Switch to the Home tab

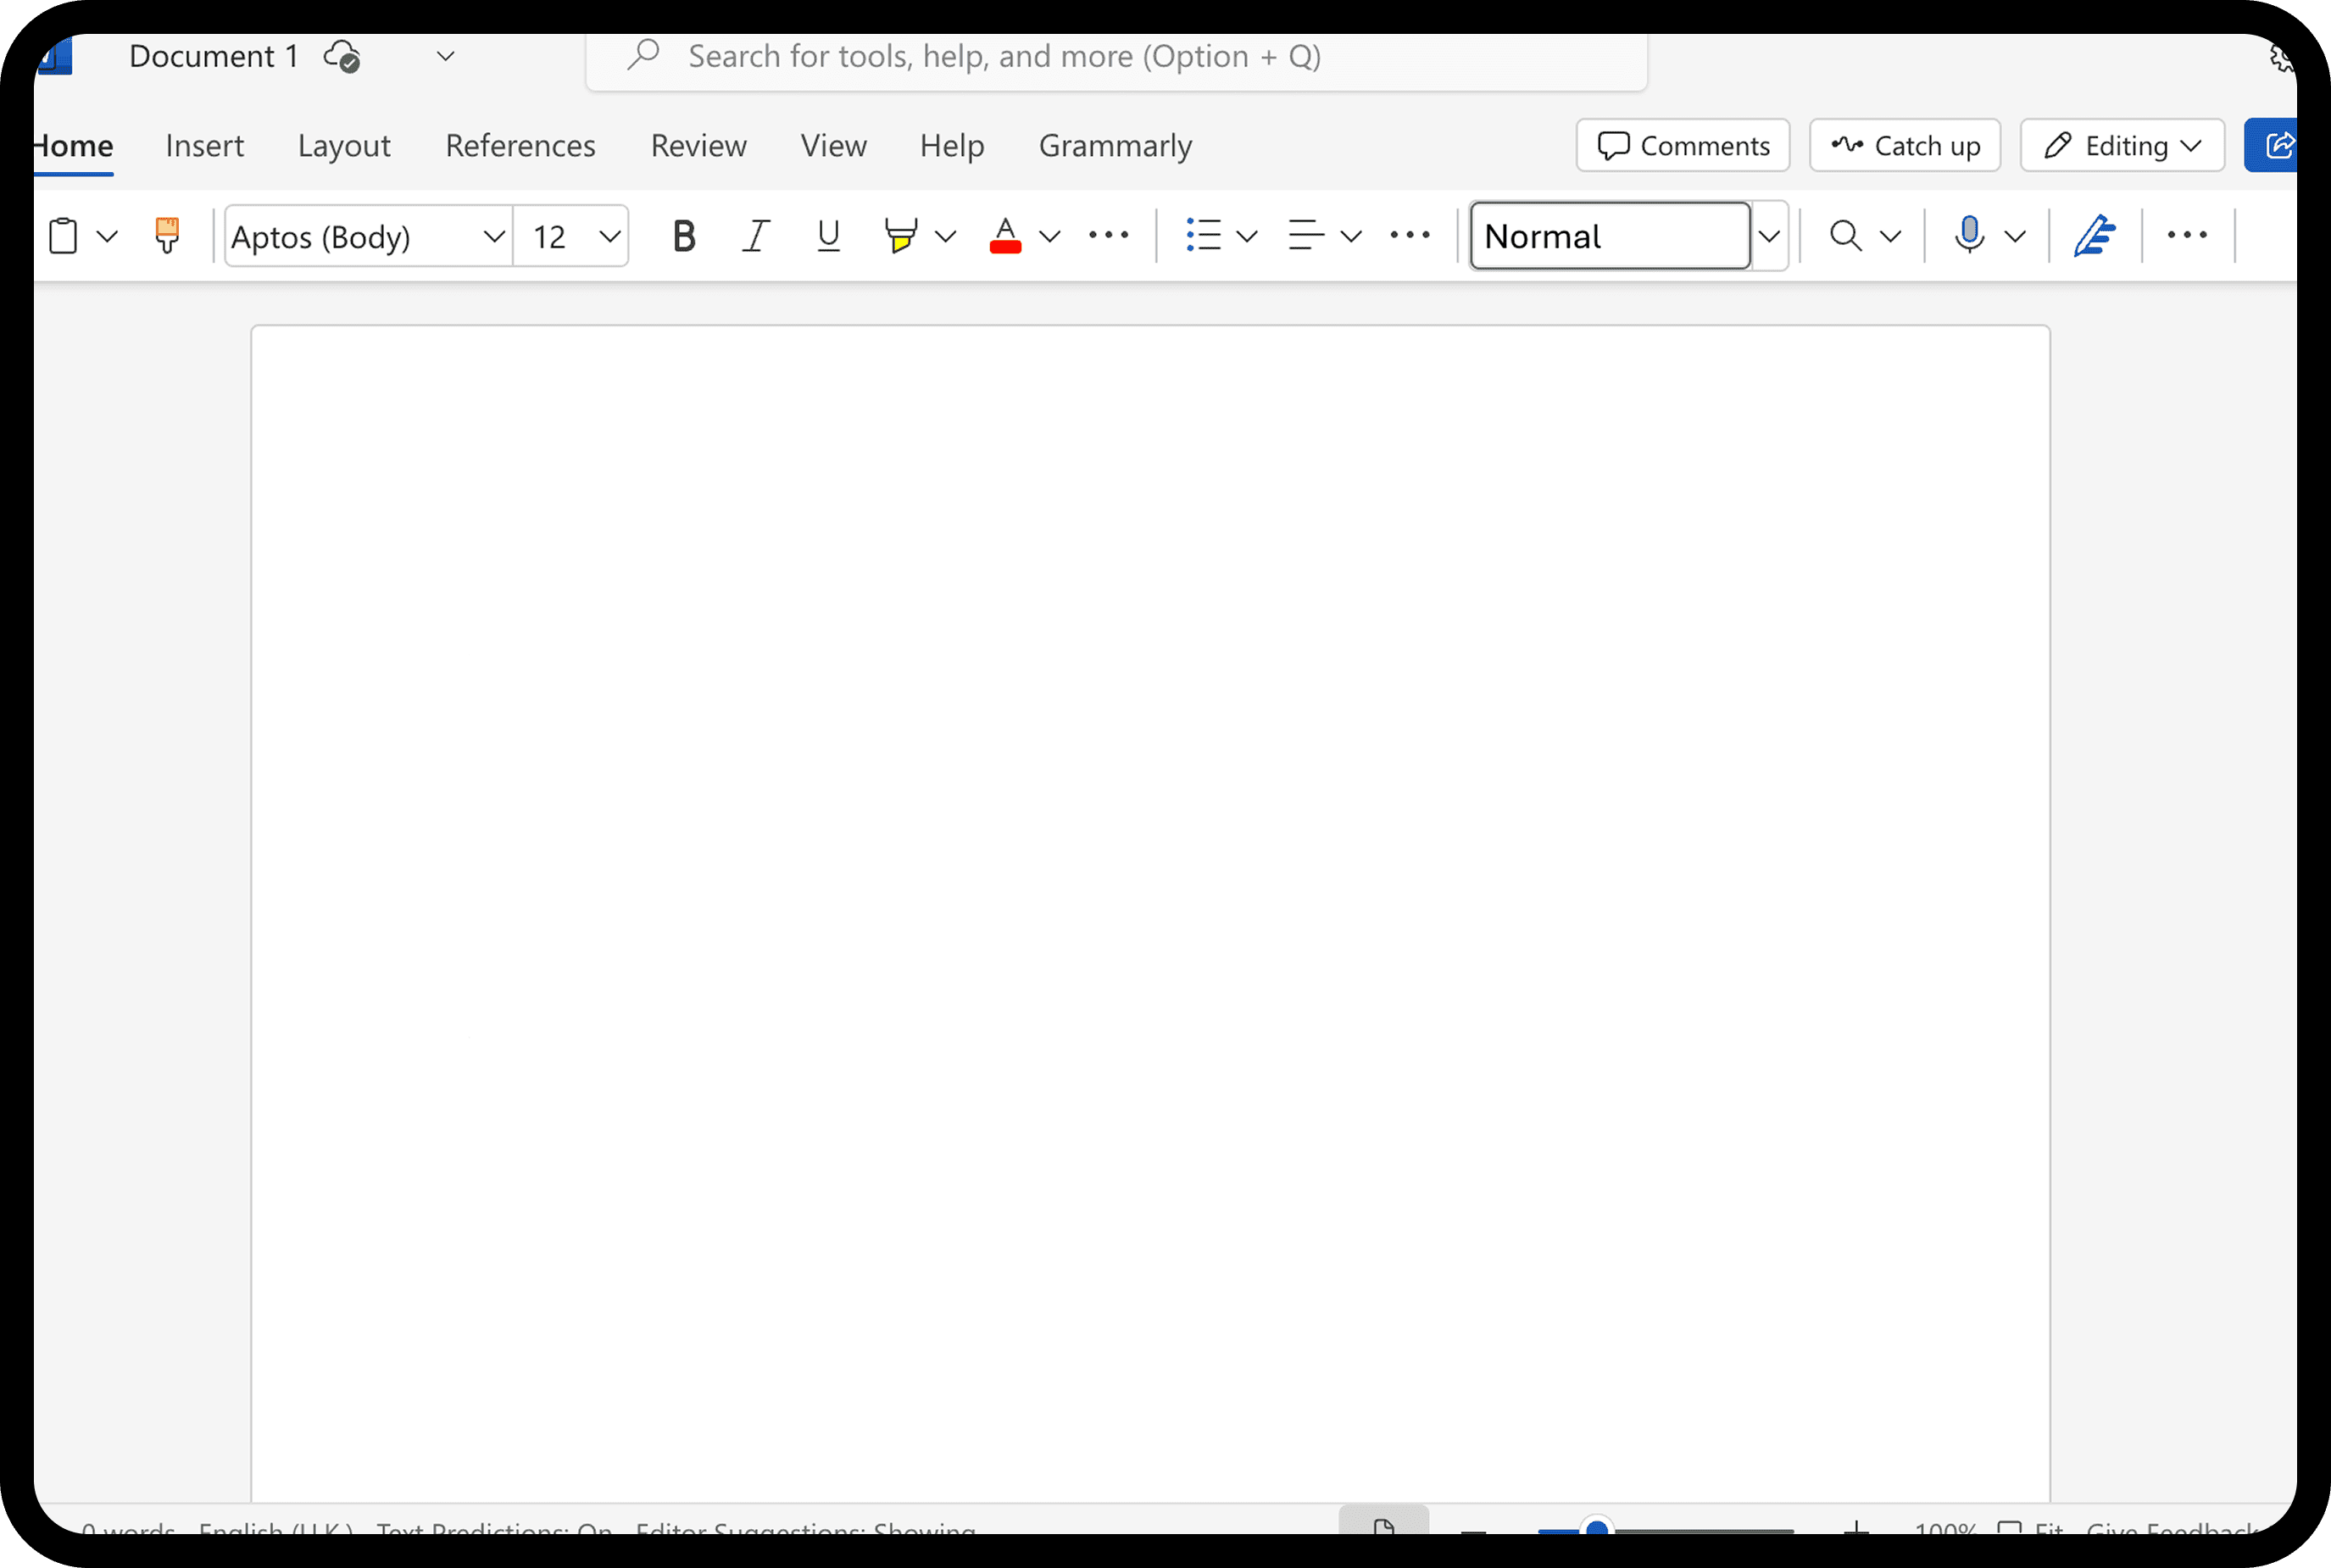[x=72, y=146]
